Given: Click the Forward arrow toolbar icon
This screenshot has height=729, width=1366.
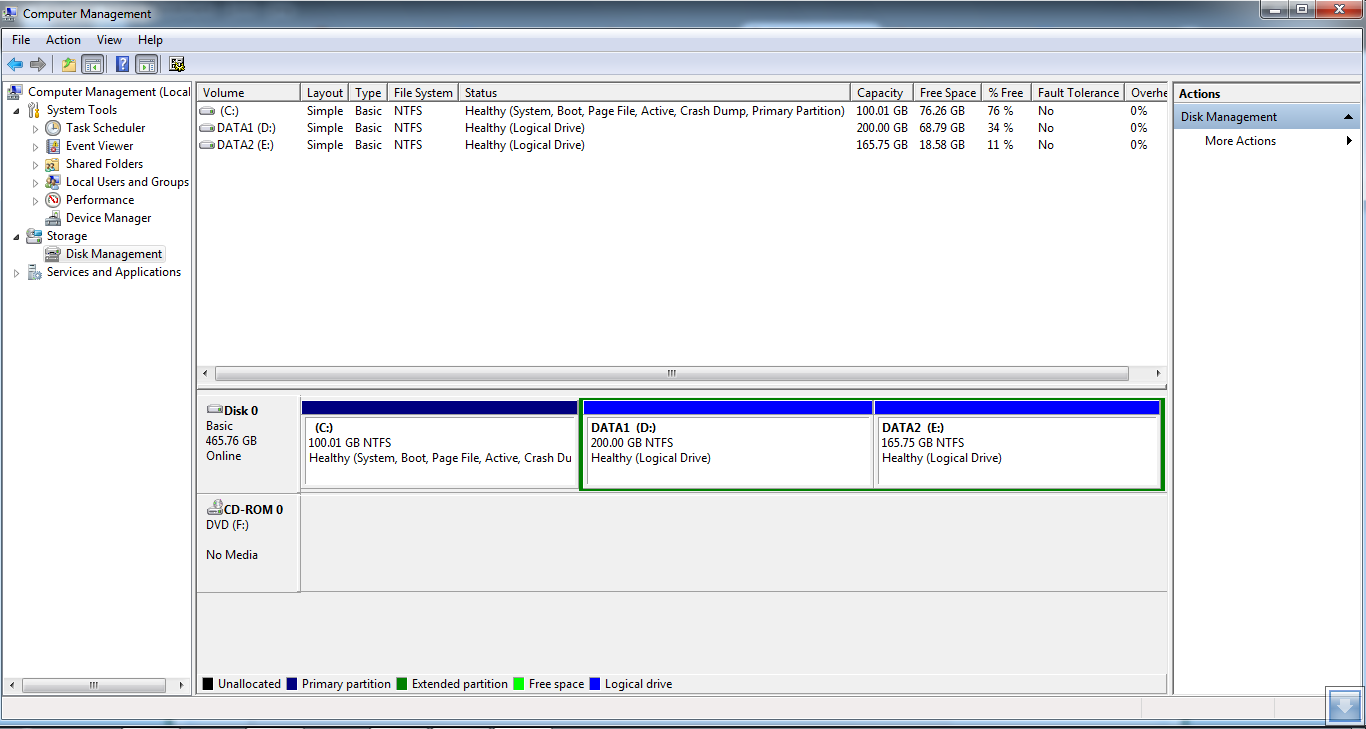Looking at the screenshot, I should [x=38, y=65].
